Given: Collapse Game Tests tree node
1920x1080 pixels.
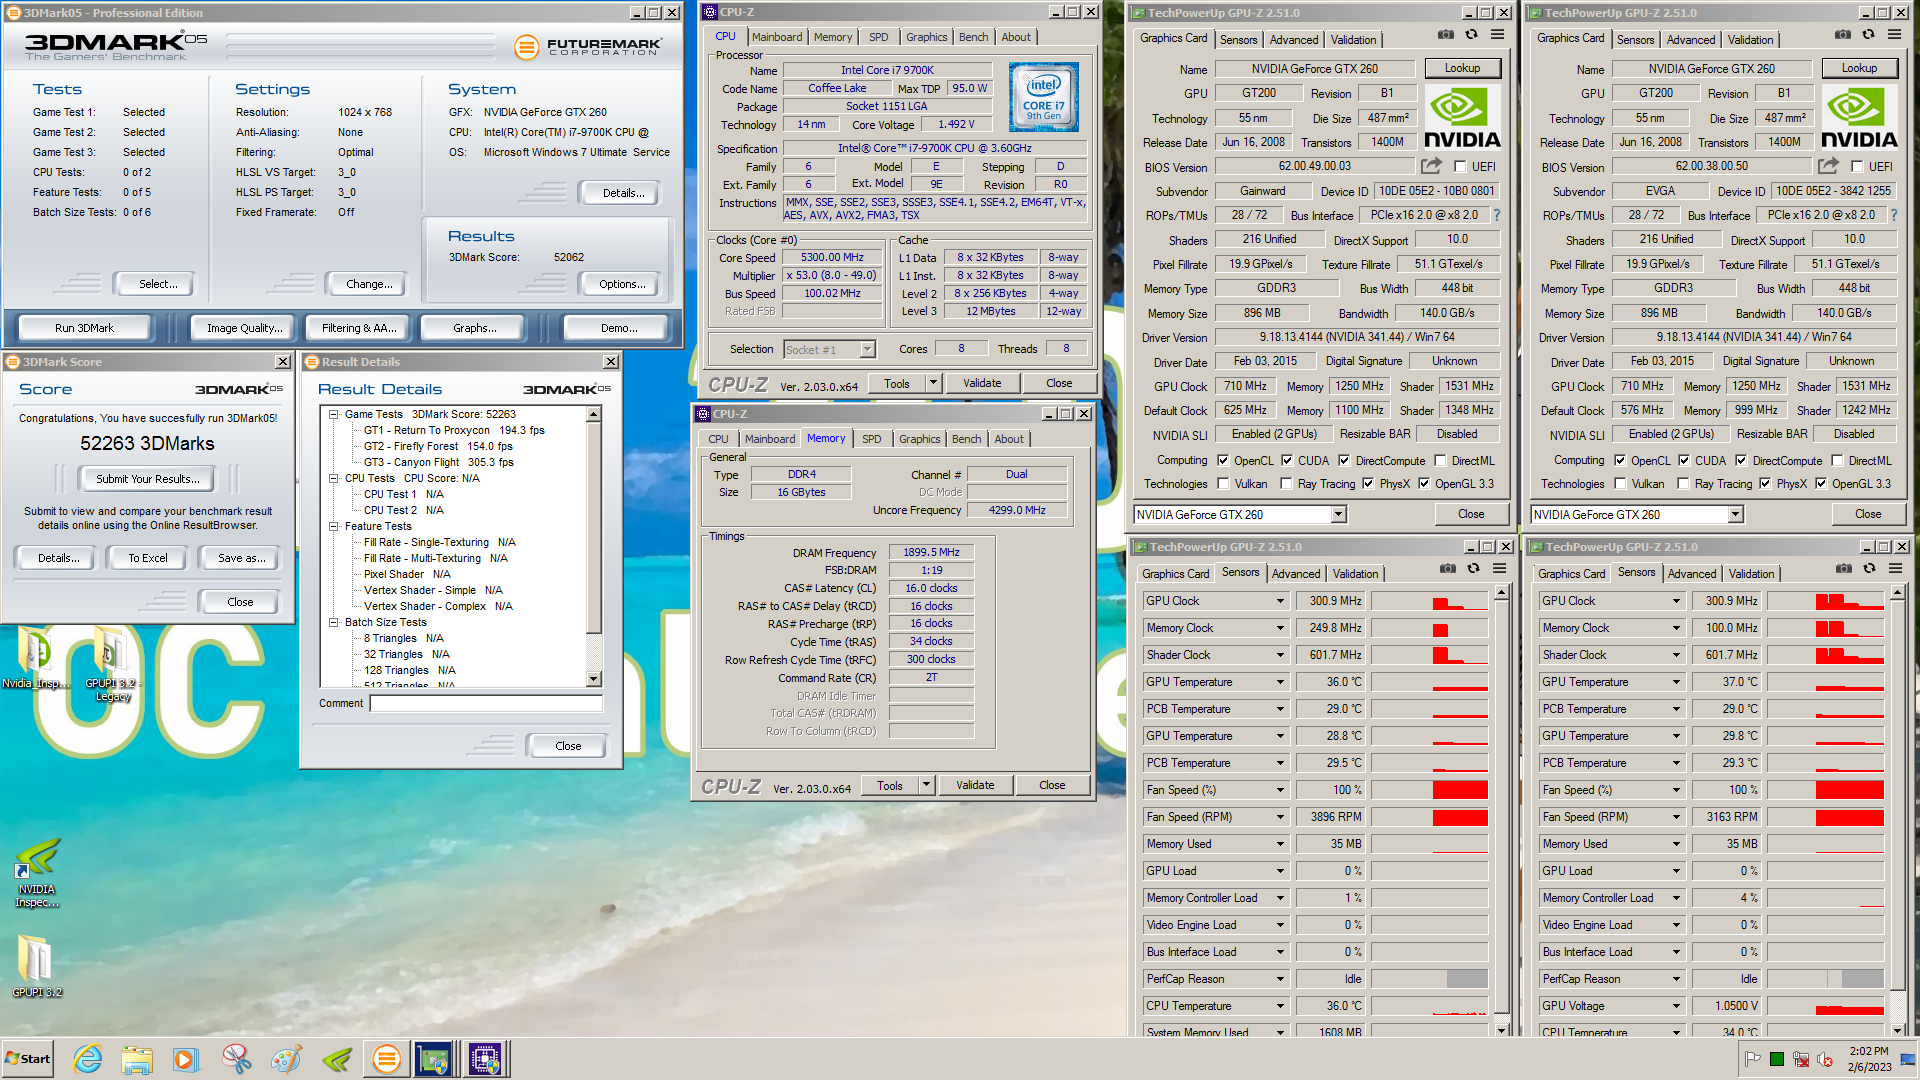Looking at the screenshot, I should point(334,414).
